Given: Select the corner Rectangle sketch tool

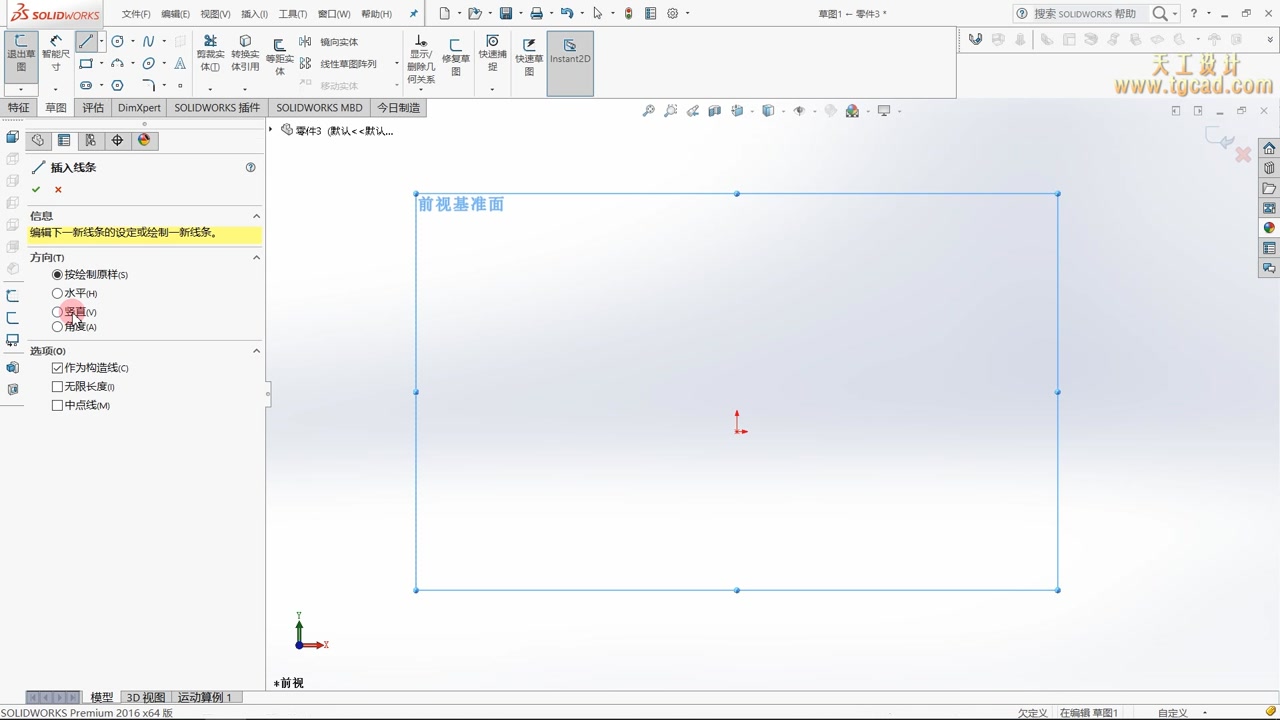Looking at the screenshot, I should point(86,64).
